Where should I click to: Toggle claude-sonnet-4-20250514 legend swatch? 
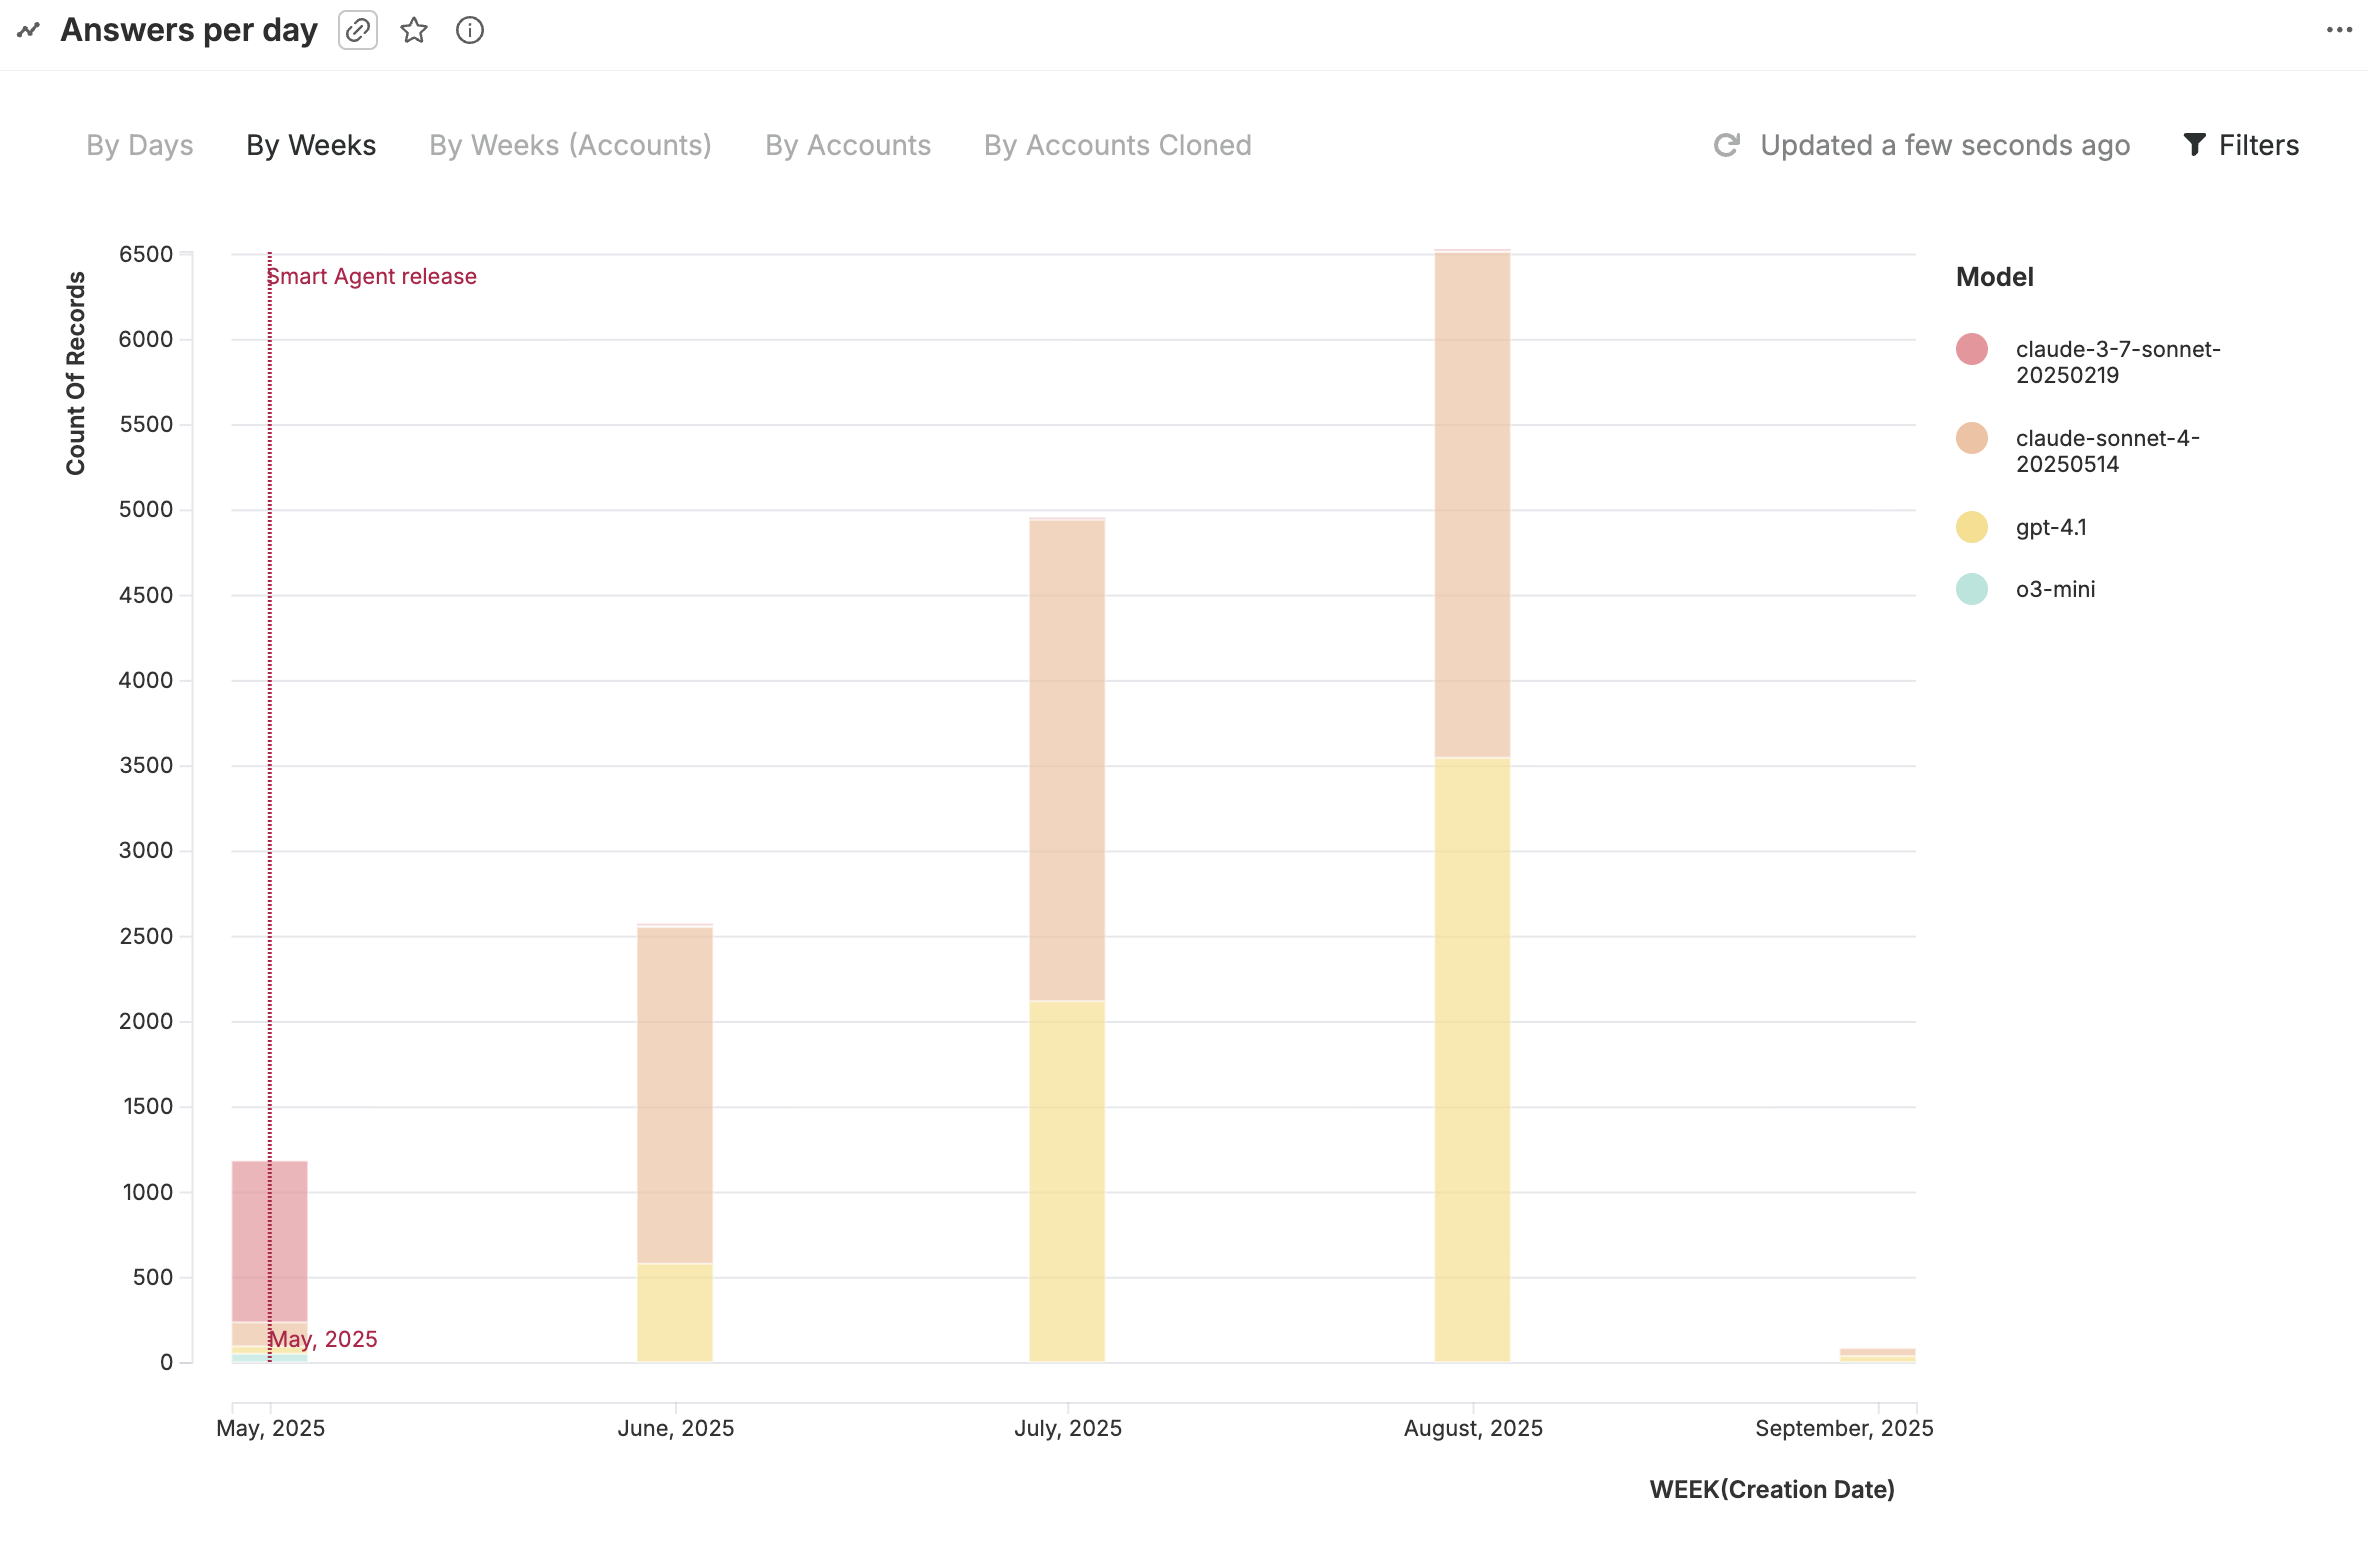click(1972, 439)
